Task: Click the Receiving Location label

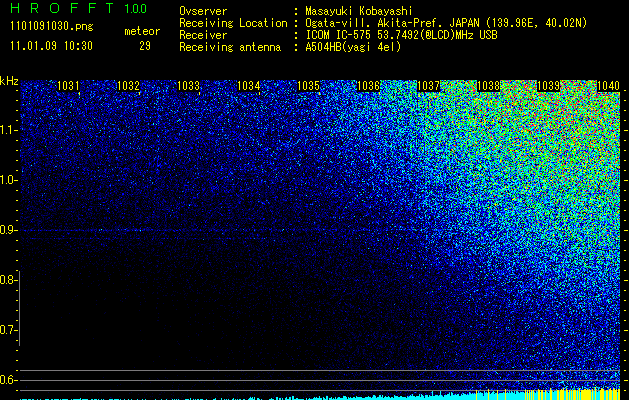Action: [x=233, y=23]
